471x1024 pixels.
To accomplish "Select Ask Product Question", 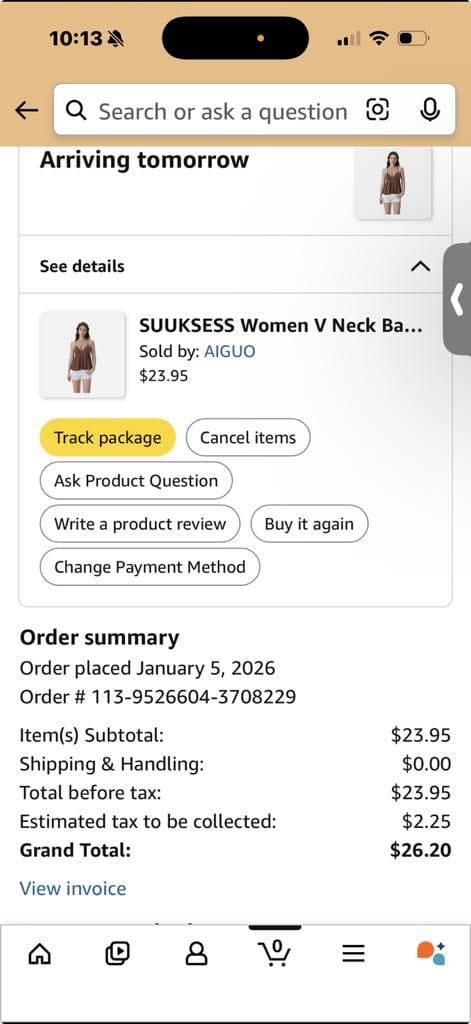I will [136, 481].
